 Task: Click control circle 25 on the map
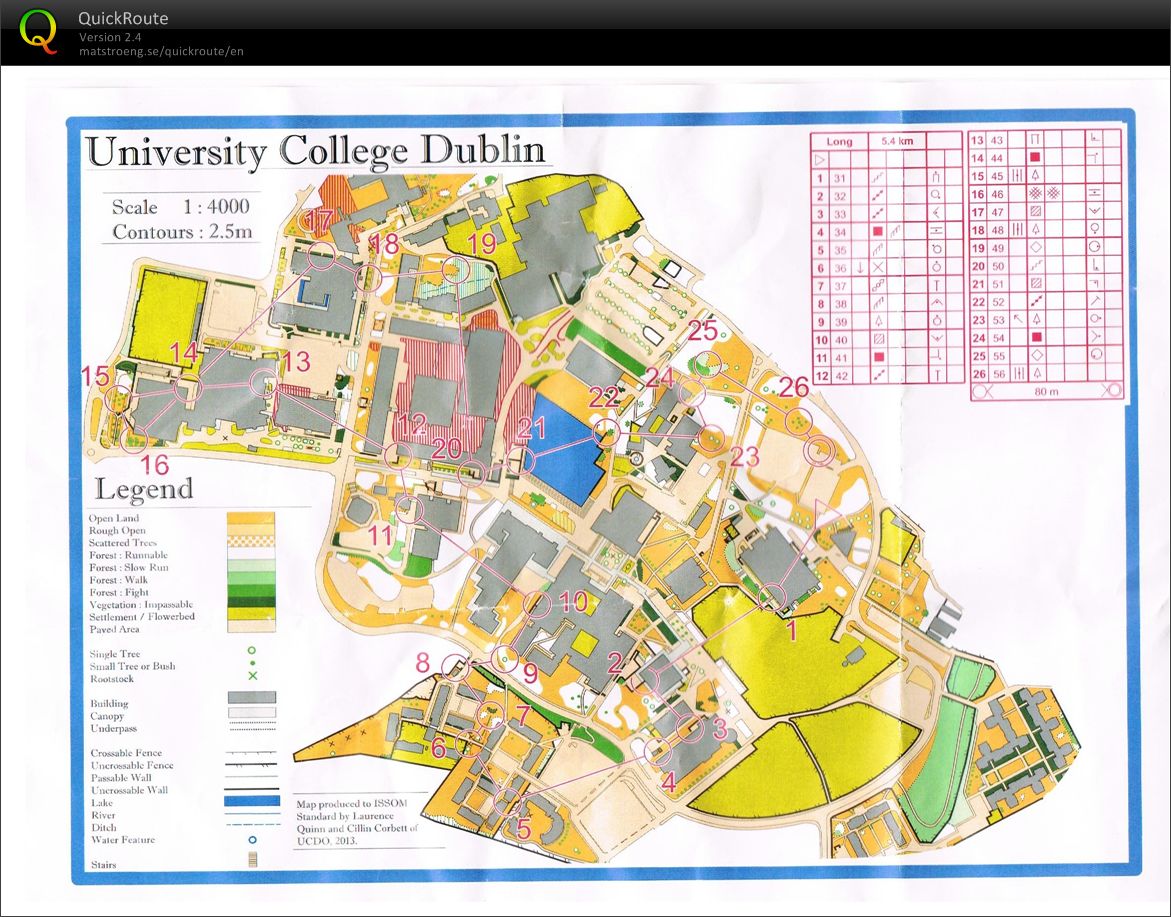pos(707,364)
